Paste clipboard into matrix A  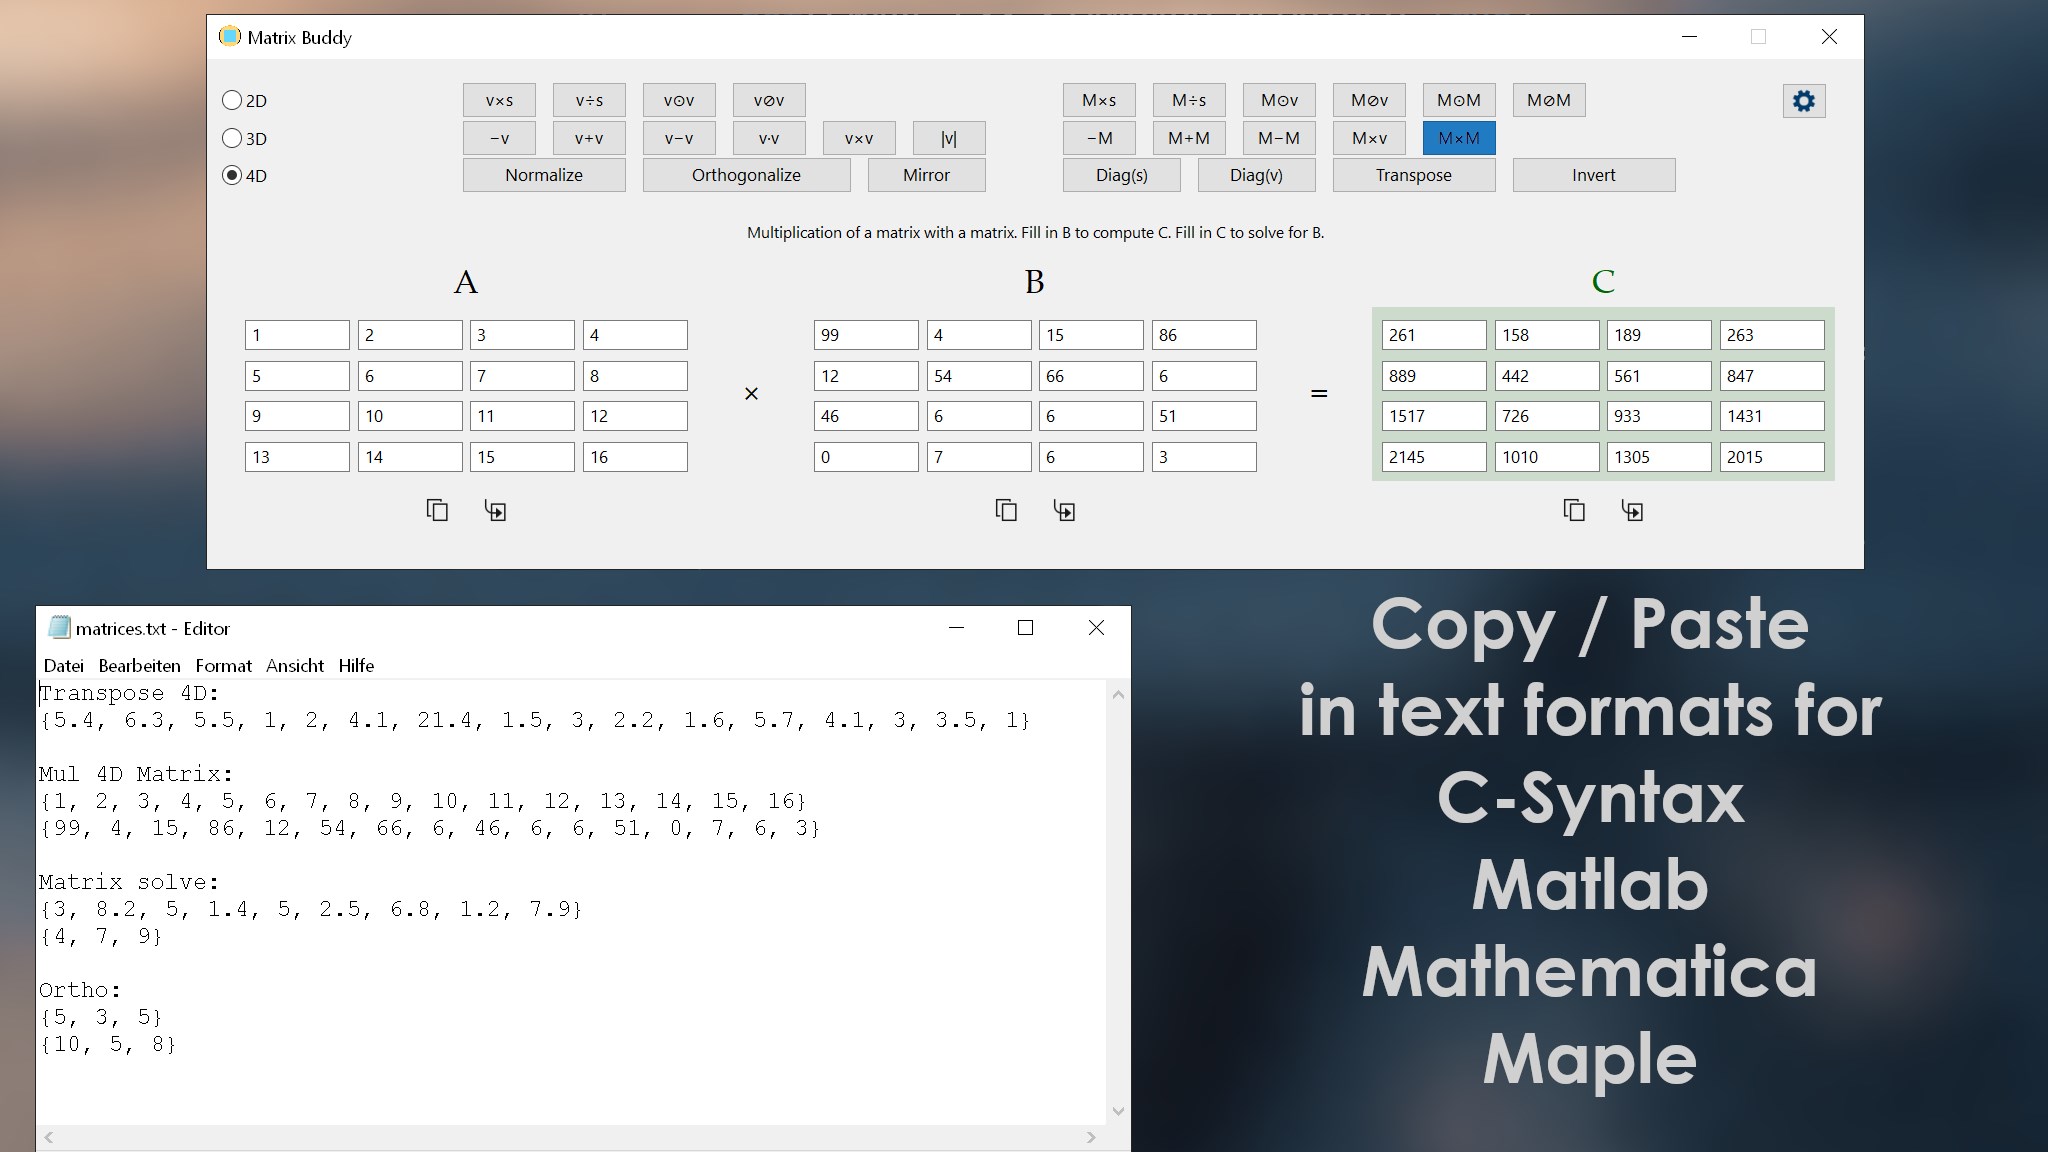495,510
